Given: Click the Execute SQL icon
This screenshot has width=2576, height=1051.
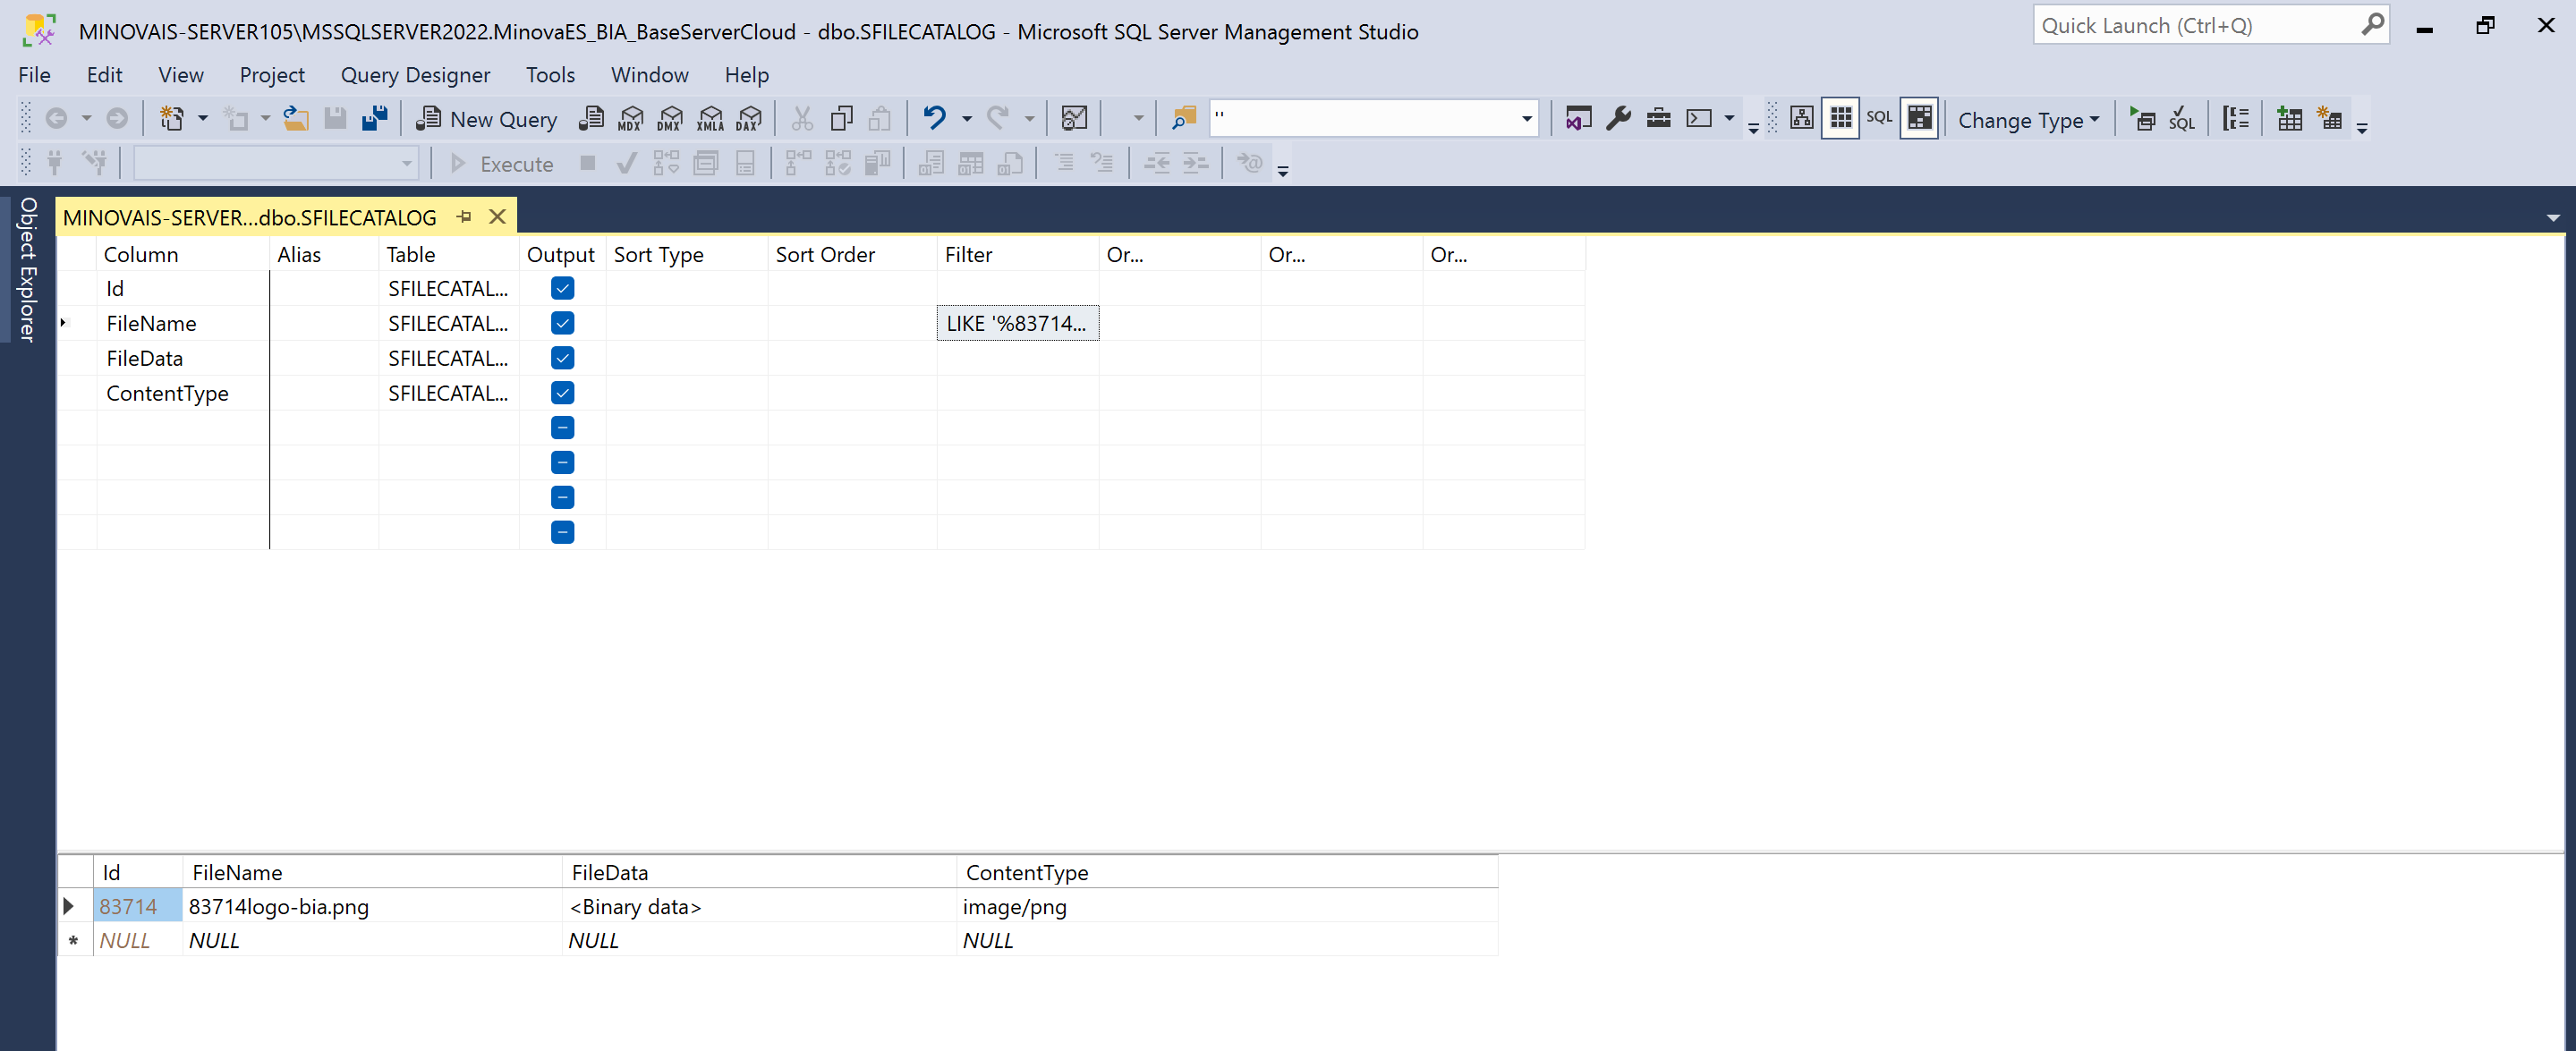Looking at the screenshot, I should [2142, 119].
